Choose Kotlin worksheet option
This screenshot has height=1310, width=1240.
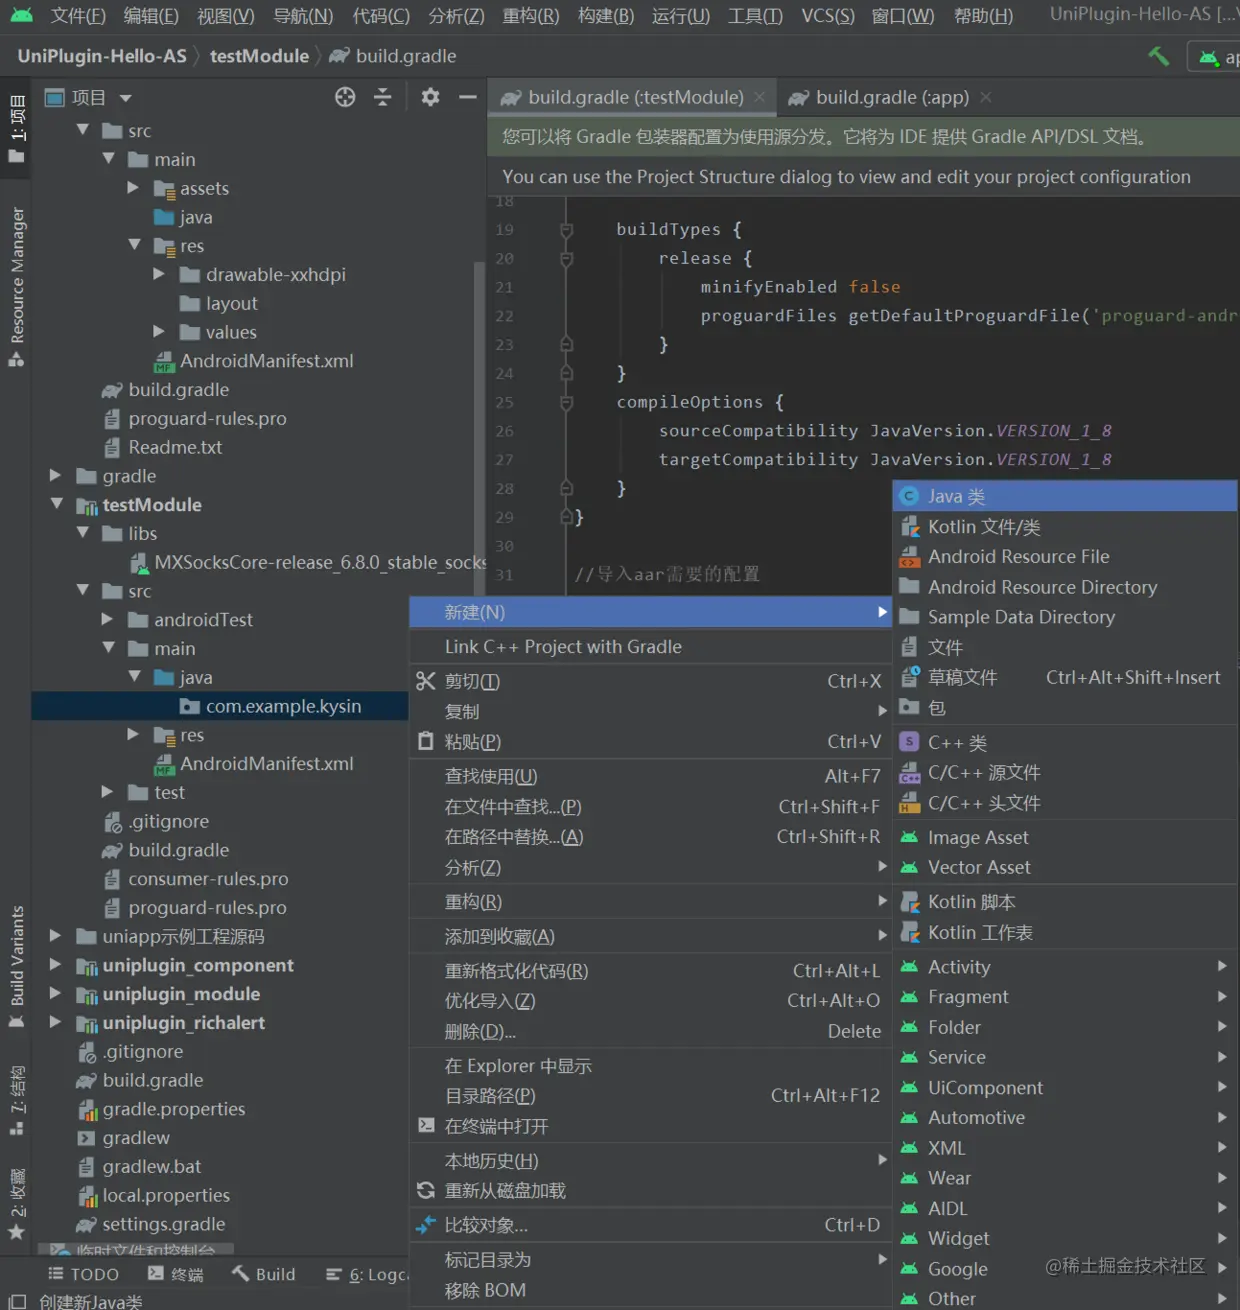(1065, 932)
